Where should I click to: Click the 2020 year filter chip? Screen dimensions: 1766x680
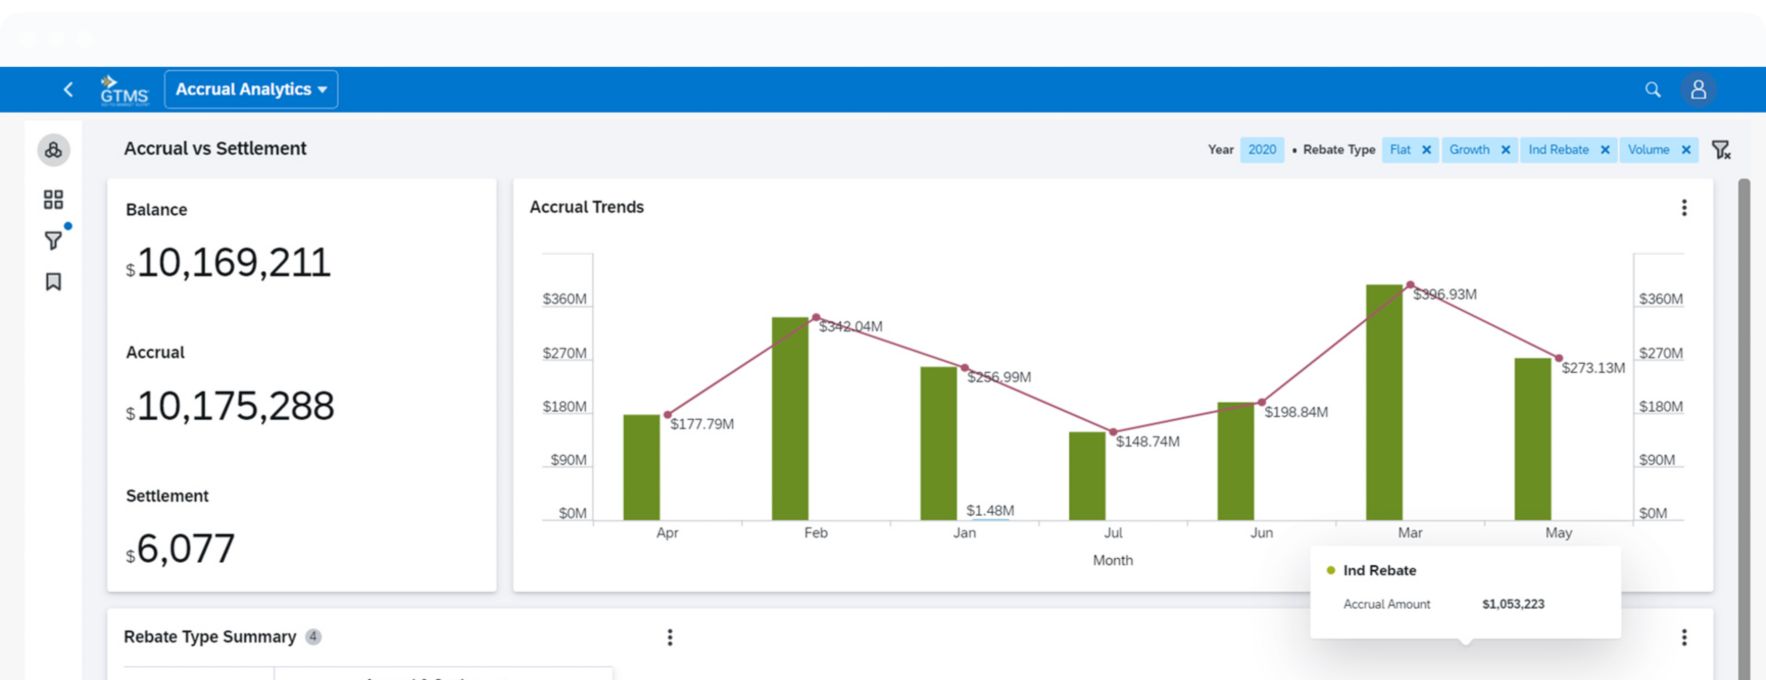(x=1262, y=150)
